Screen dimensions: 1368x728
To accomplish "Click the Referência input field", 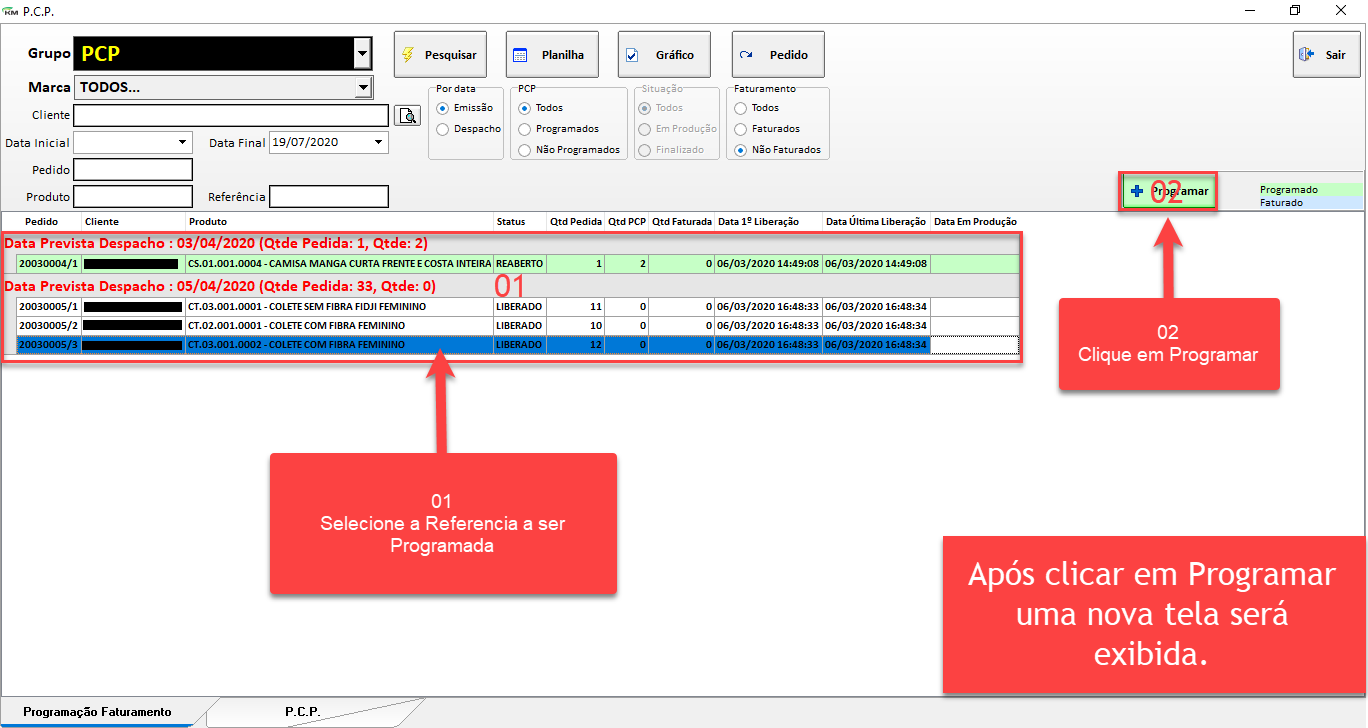I will pyautogui.click(x=329, y=197).
